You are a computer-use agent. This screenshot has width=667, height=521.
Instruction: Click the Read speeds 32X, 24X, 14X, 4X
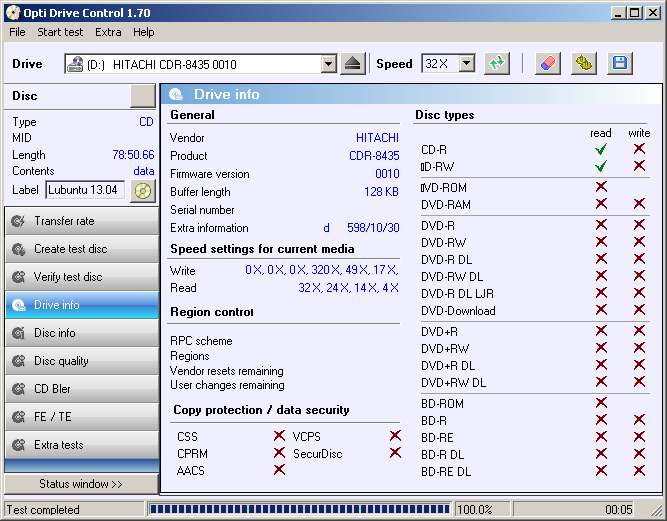click(x=348, y=288)
